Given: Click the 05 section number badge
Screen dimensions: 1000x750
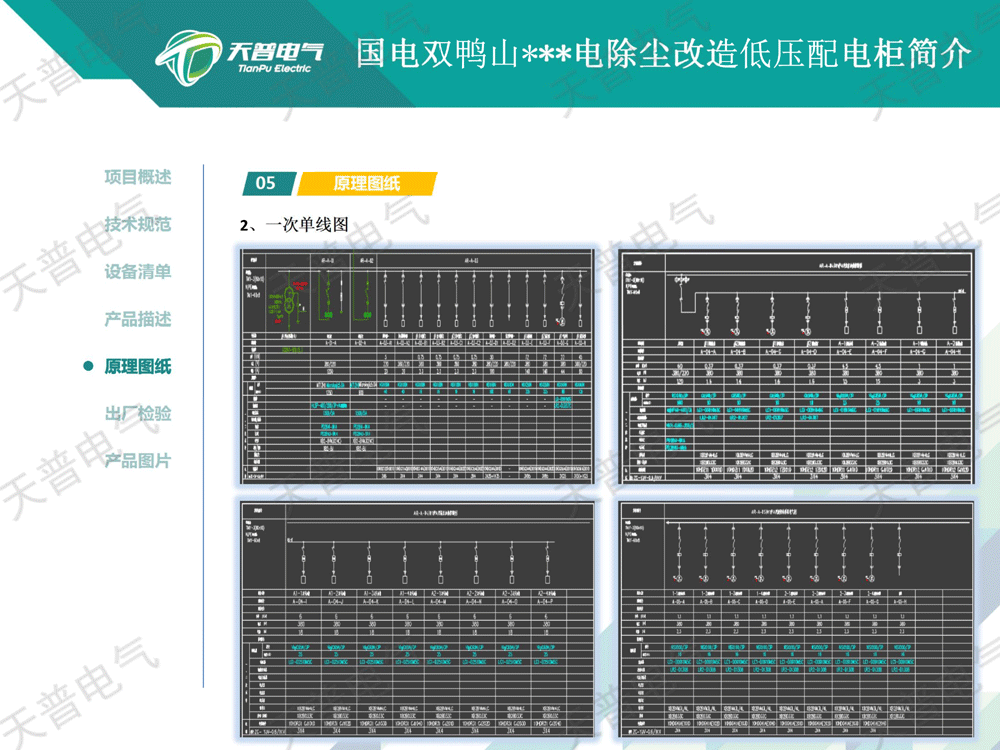Looking at the screenshot, I should click(x=269, y=184).
